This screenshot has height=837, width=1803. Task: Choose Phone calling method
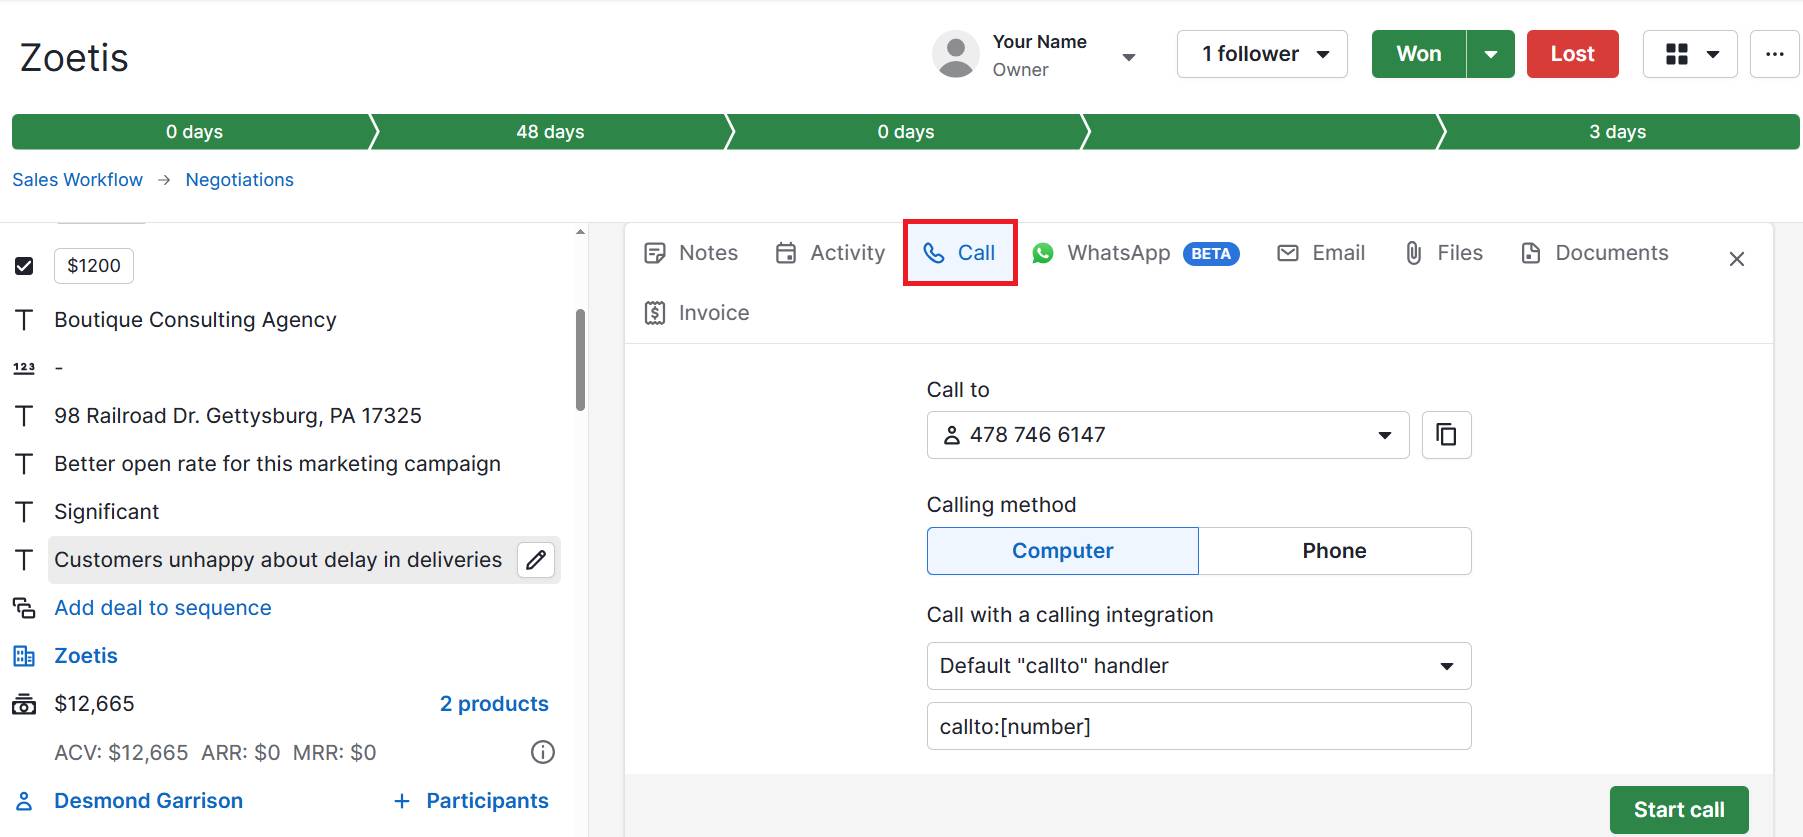pos(1334,551)
